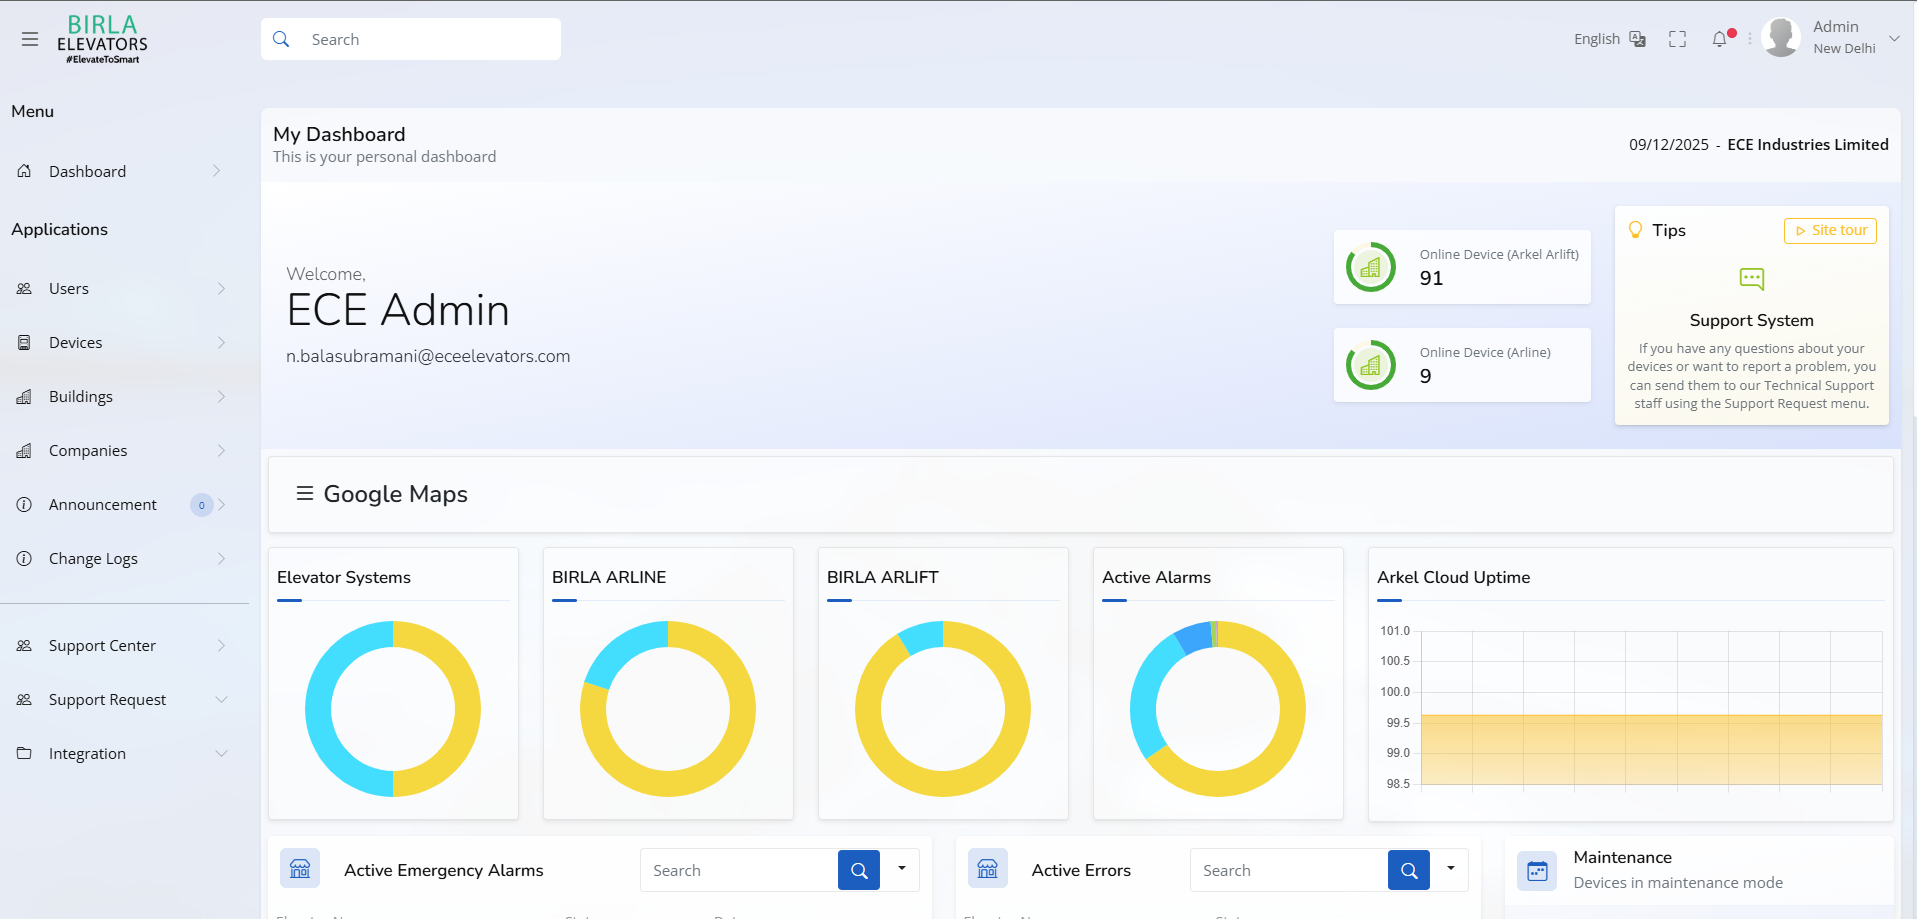
Task: Click the Maintenance calendar icon
Action: tap(1537, 870)
